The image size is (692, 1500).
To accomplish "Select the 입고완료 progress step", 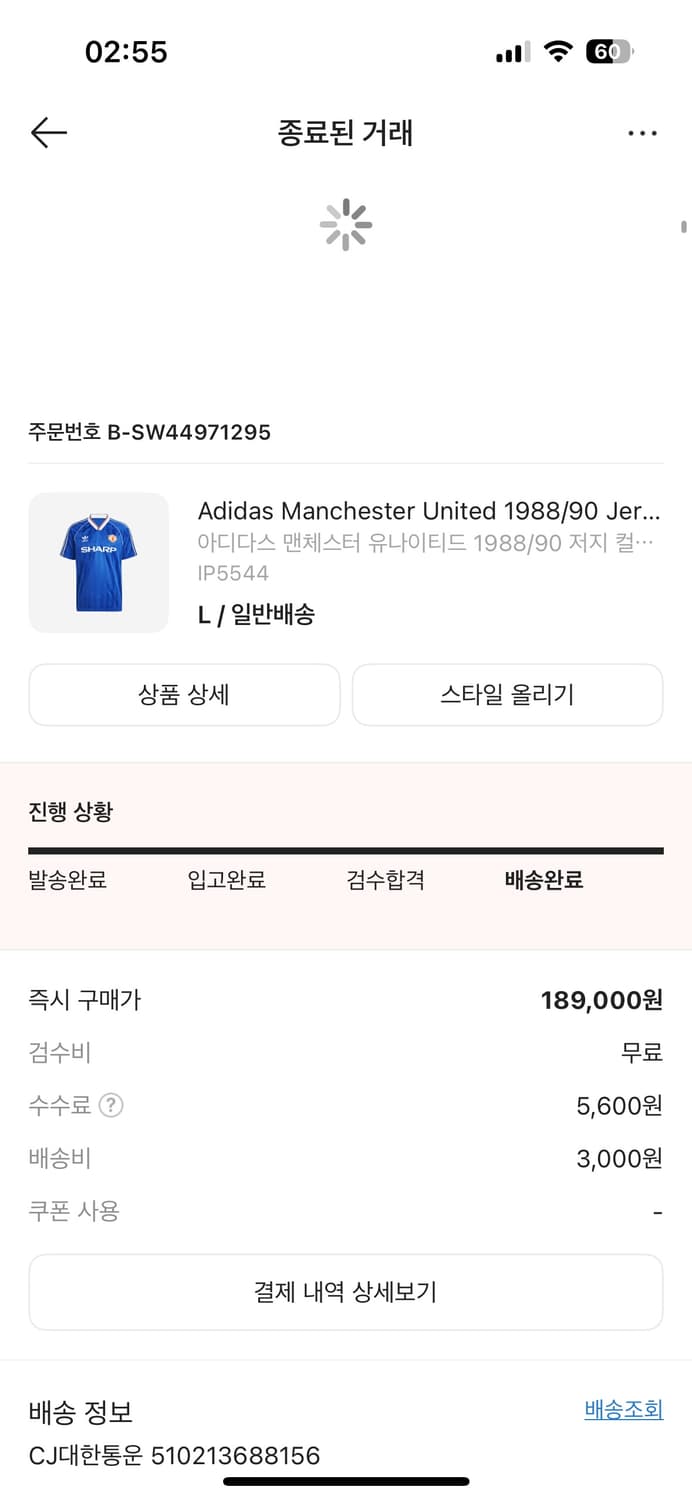I will pyautogui.click(x=226, y=880).
